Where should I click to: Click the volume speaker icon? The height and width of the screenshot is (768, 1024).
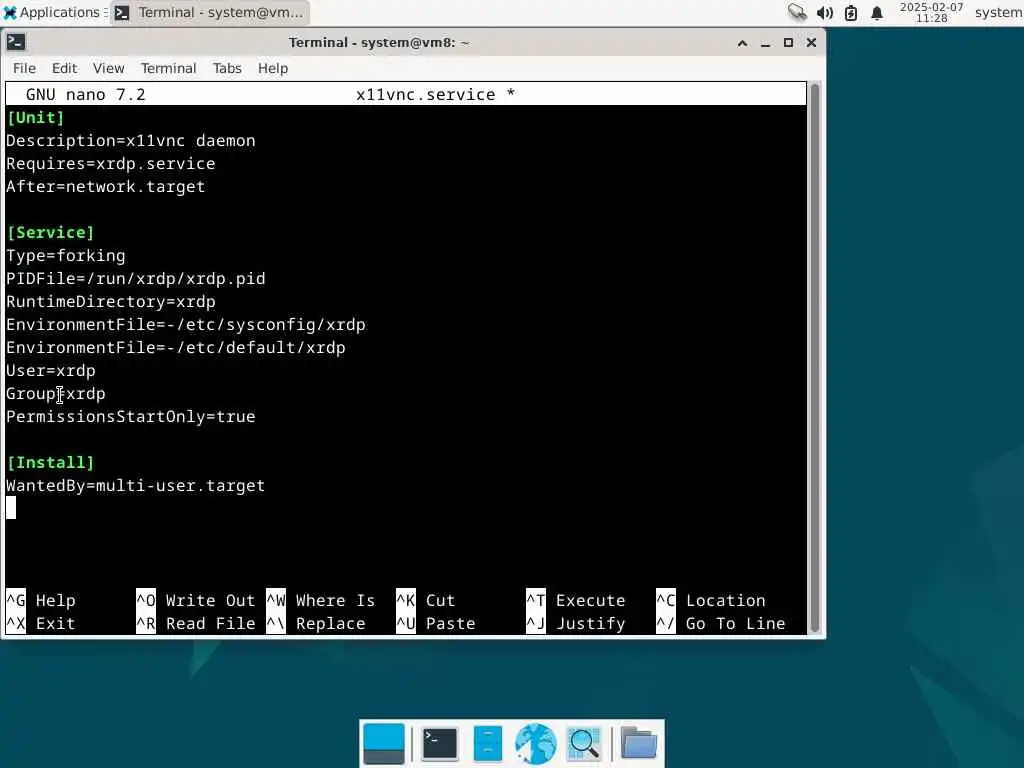824,12
